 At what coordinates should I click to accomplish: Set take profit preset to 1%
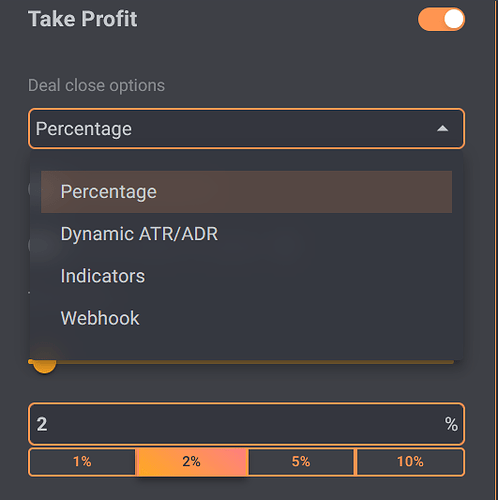click(x=82, y=462)
